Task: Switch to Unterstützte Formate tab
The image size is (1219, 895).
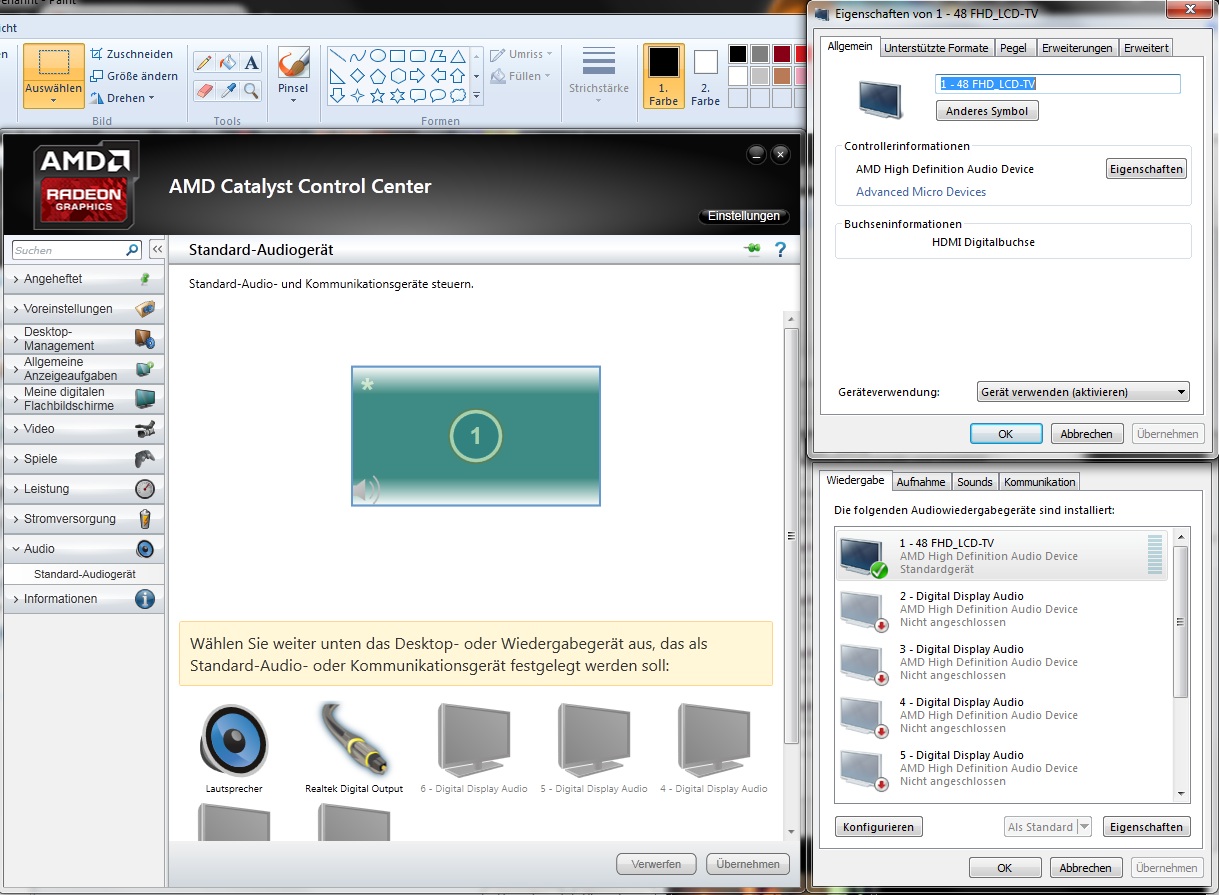Action: pyautogui.click(x=936, y=48)
